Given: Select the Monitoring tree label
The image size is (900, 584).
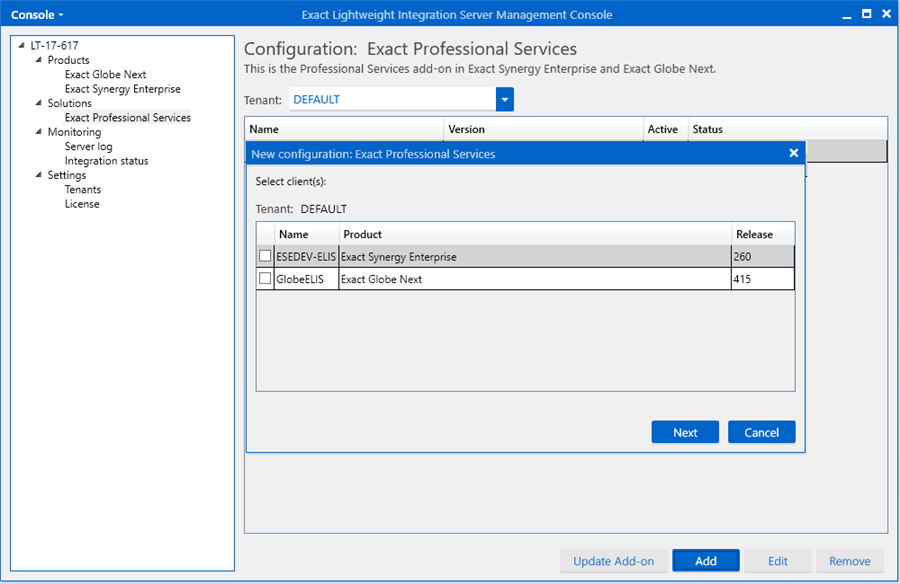Looking at the screenshot, I should [74, 132].
